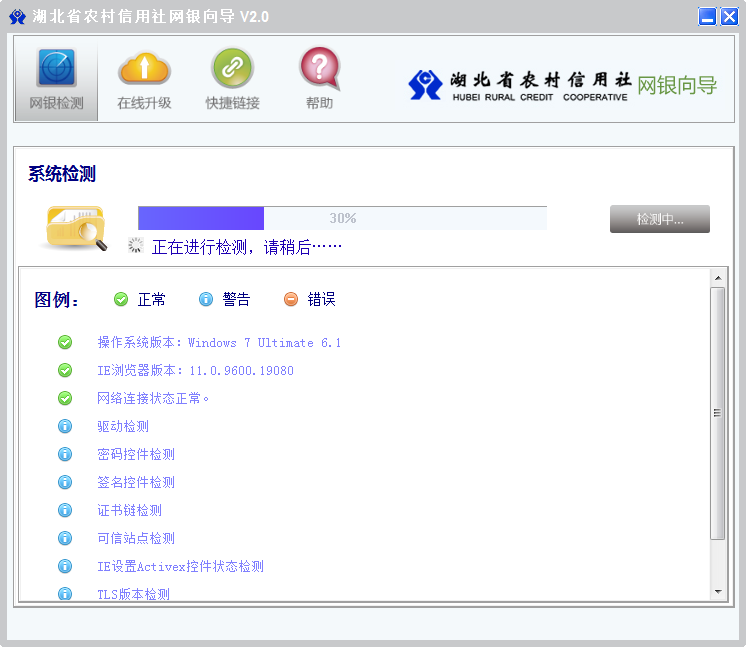Select the 签名控件检测 result line
This screenshot has height=648, width=747.
tap(136, 482)
